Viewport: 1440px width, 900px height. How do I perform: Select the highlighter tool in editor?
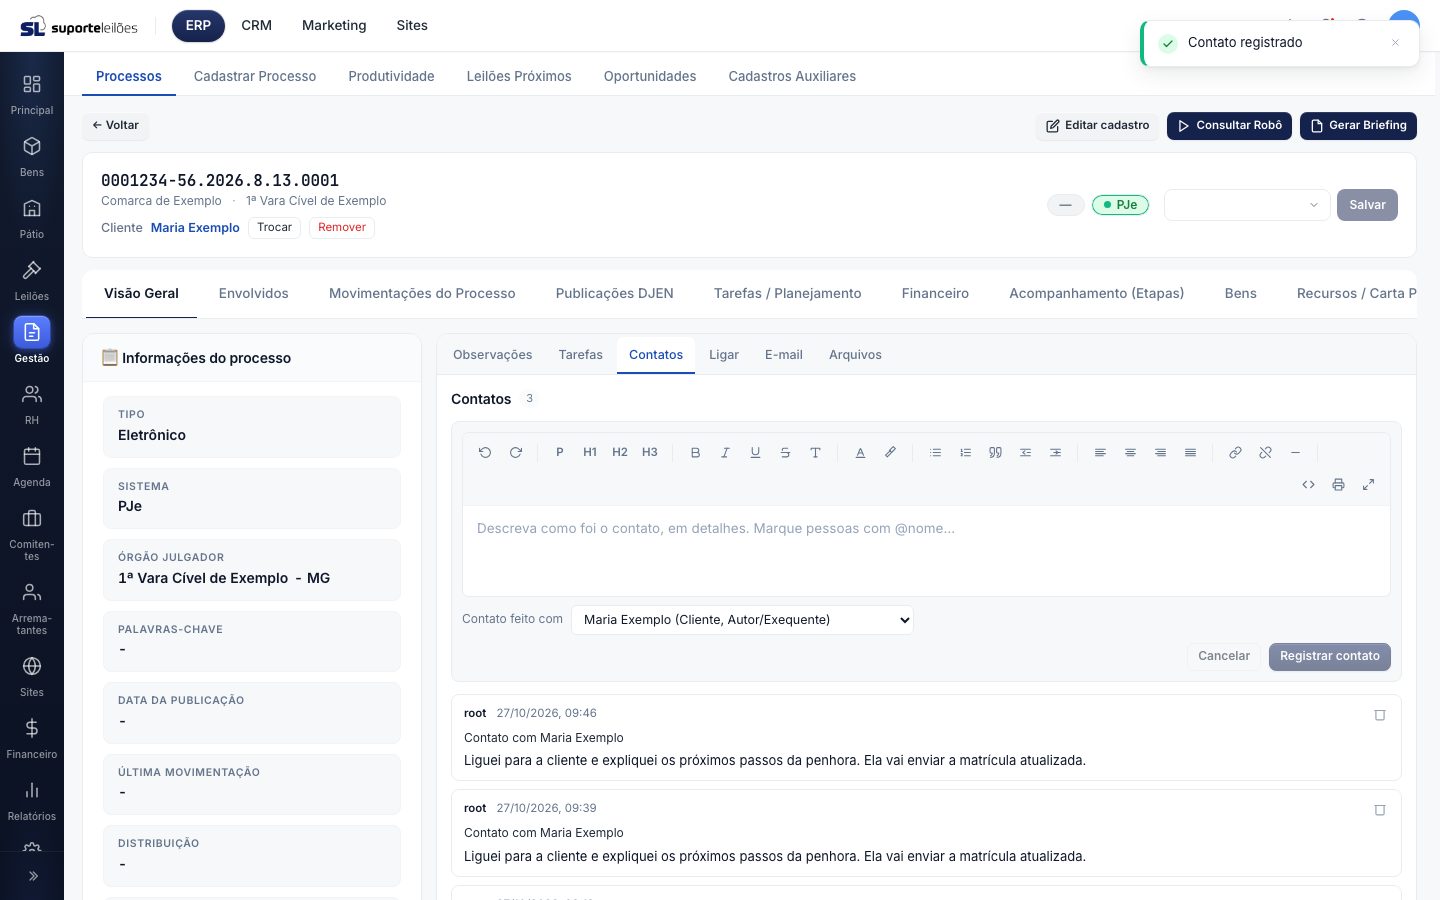(x=890, y=453)
